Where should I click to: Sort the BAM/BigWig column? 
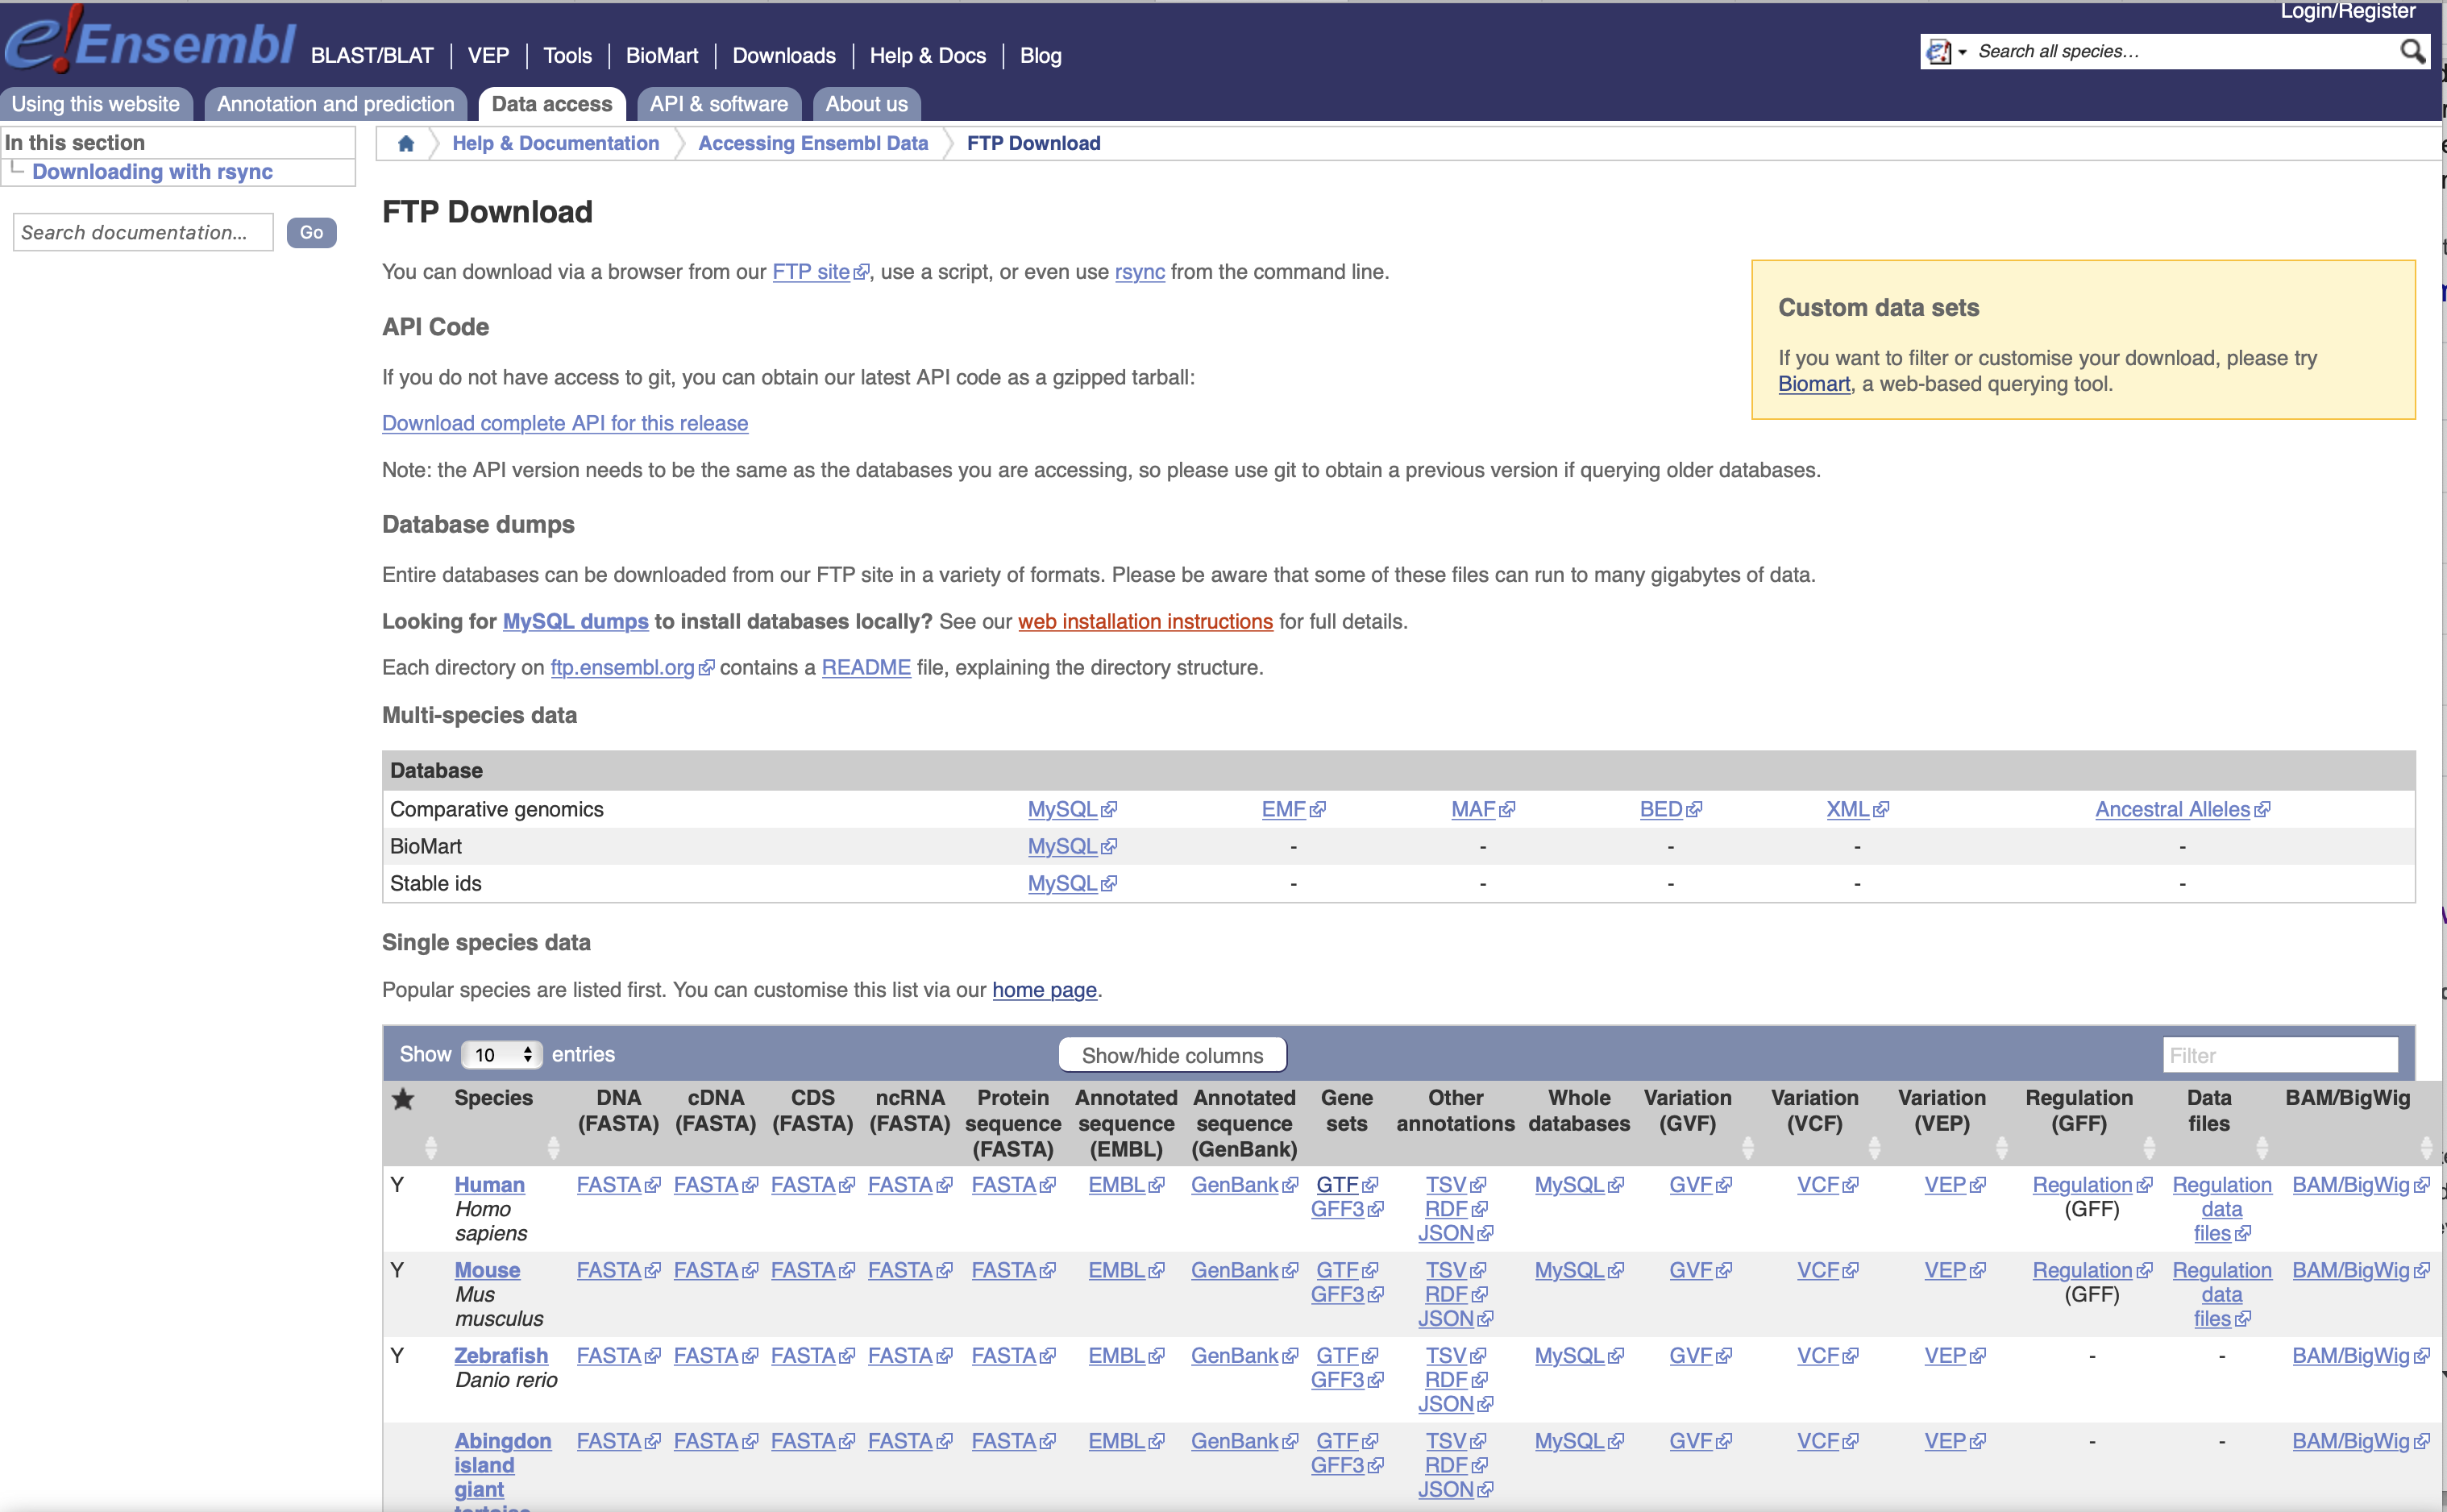pyautogui.click(x=2425, y=1146)
